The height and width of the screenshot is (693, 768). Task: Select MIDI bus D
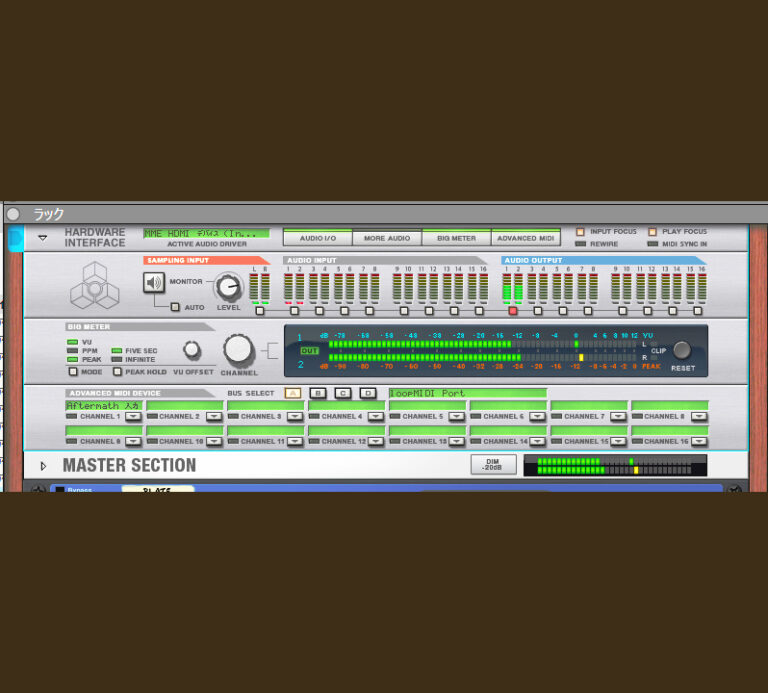point(368,393)
